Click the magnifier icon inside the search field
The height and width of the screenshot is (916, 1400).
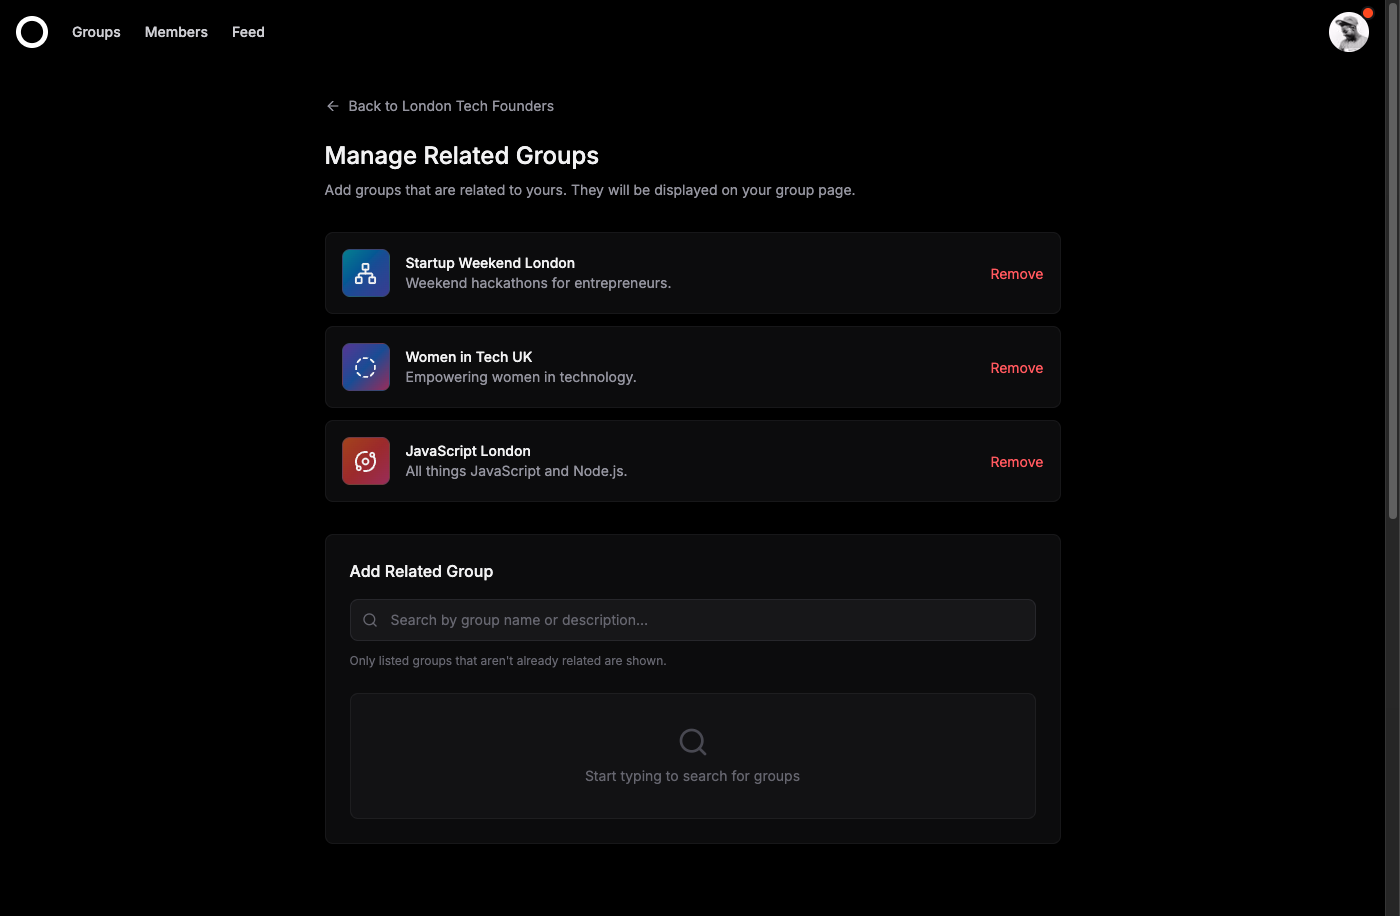tap(370, 620)
